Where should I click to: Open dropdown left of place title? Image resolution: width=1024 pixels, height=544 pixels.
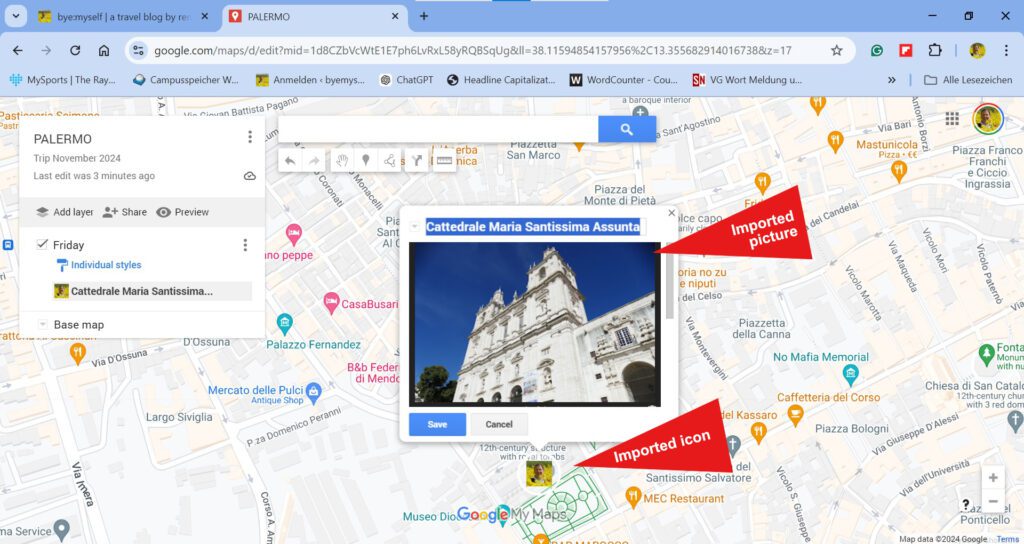tap(415, 227)
